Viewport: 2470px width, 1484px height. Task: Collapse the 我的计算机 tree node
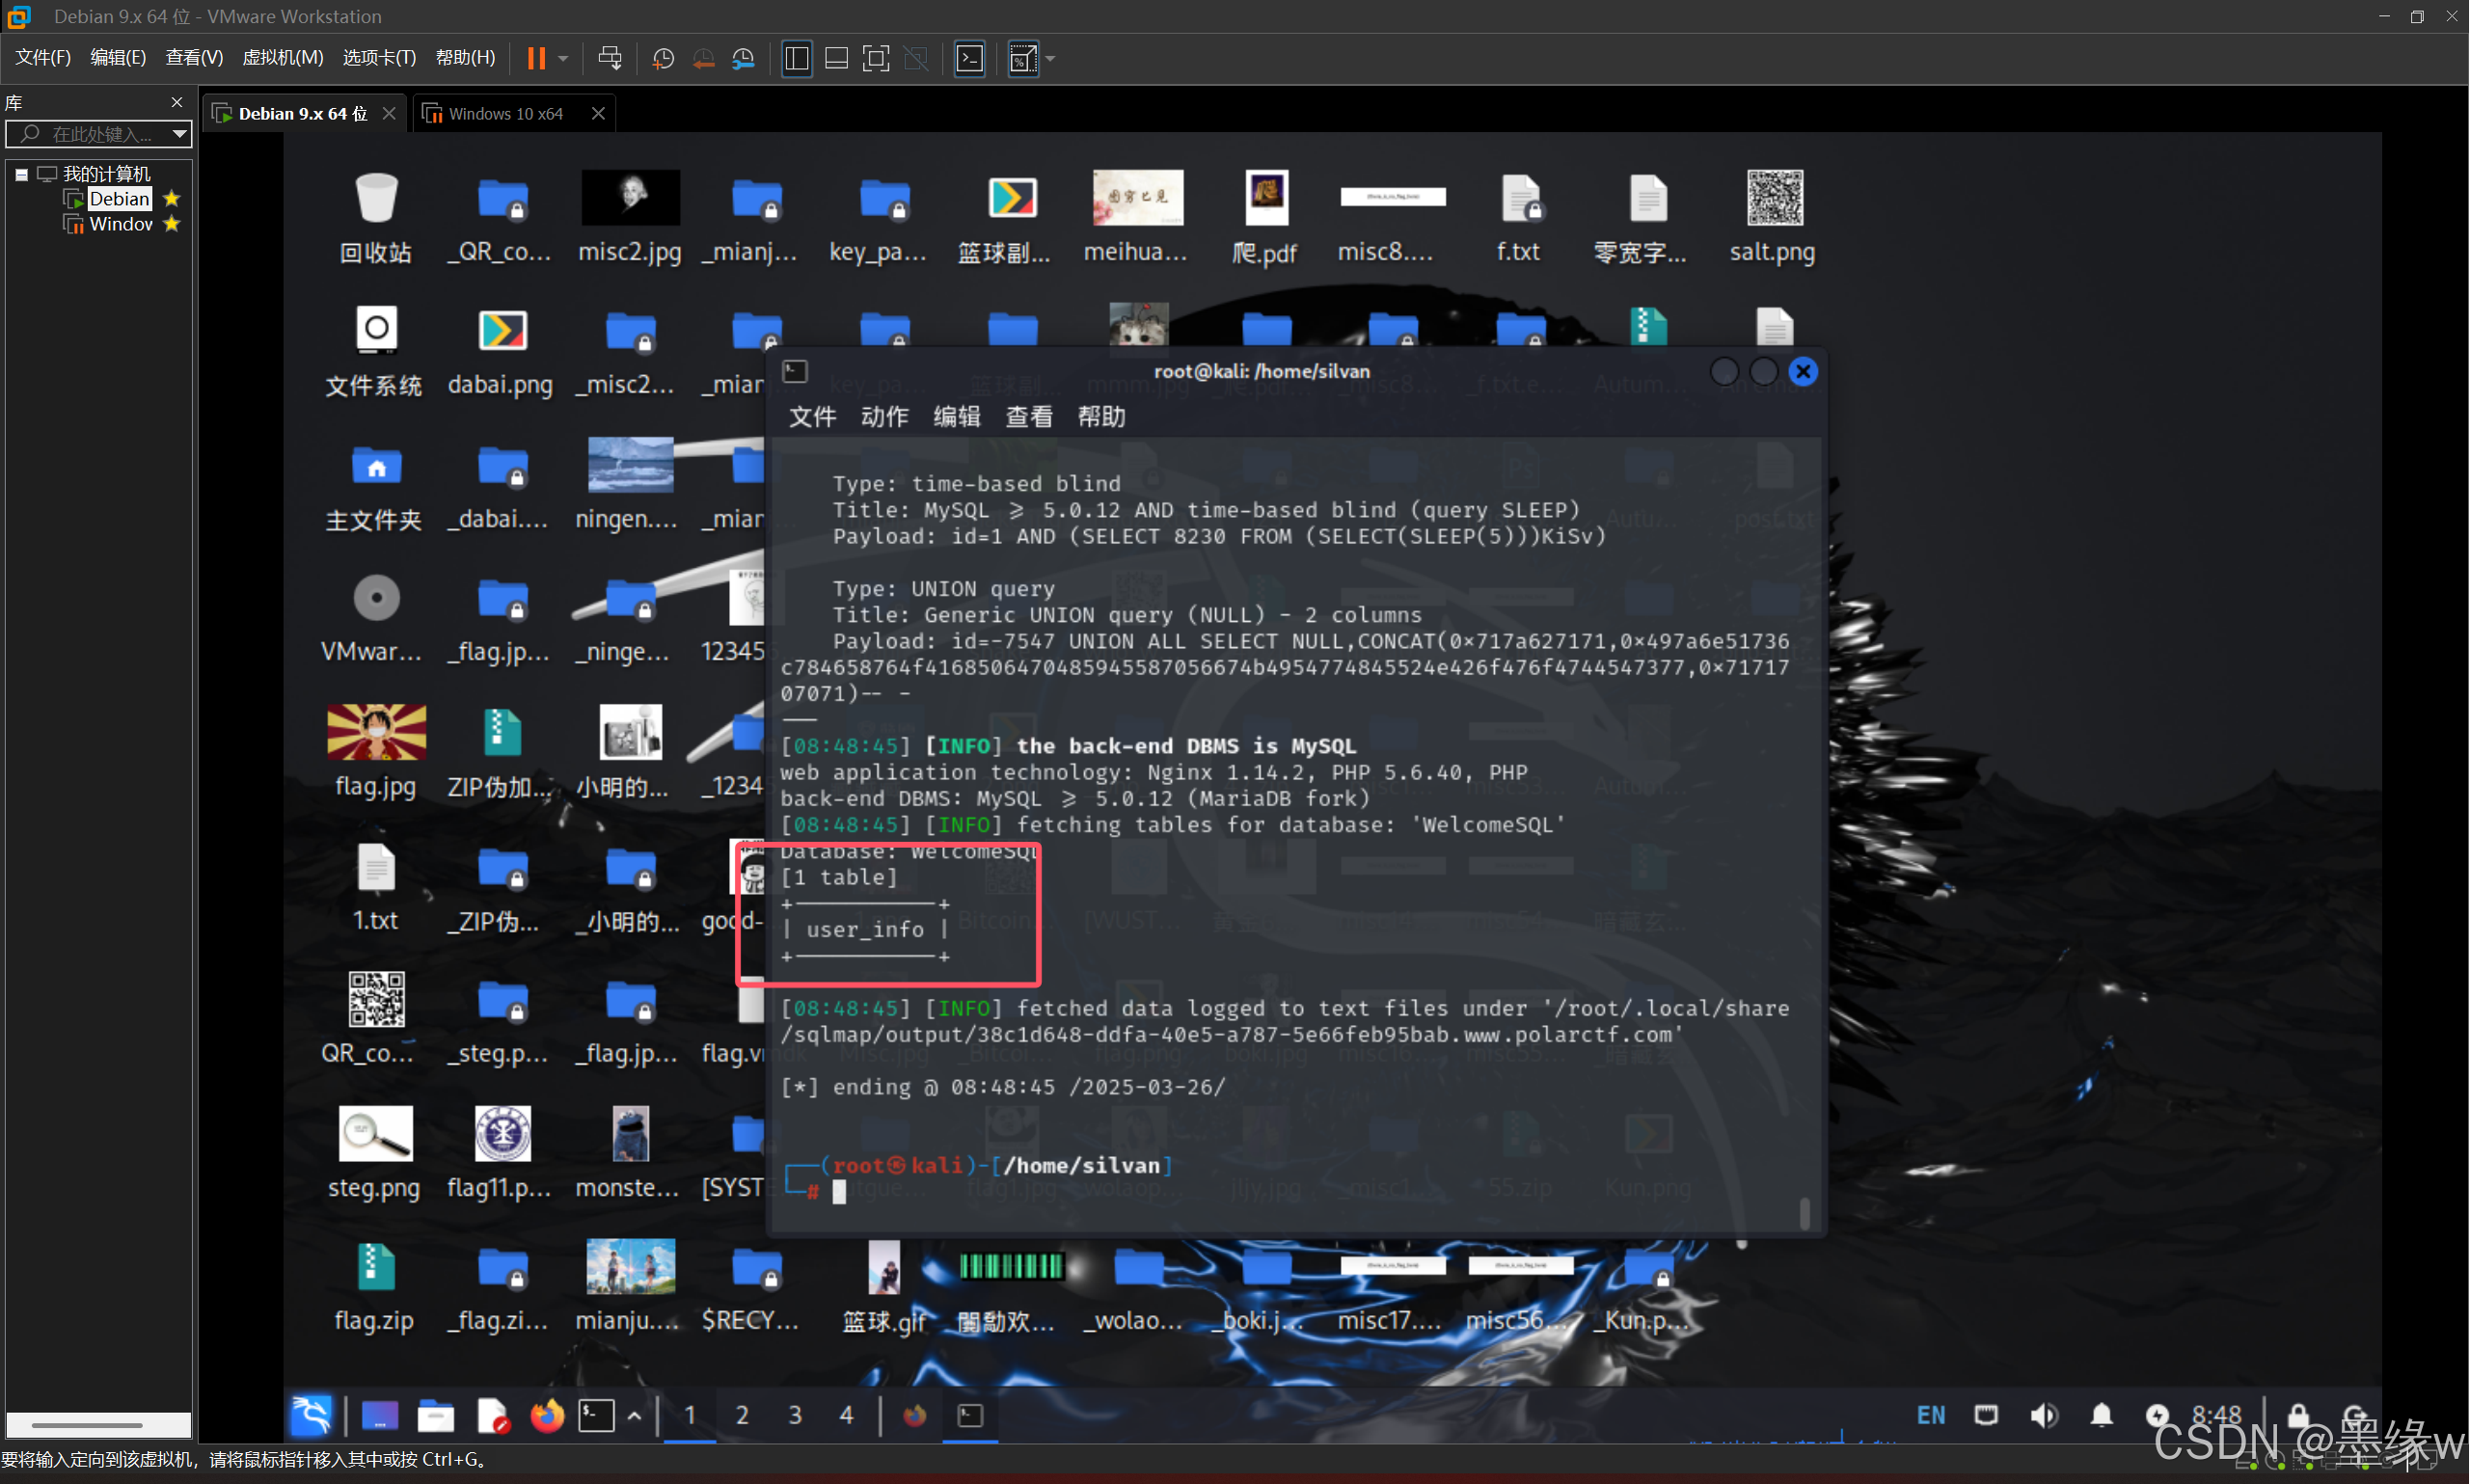coord(21,174)
